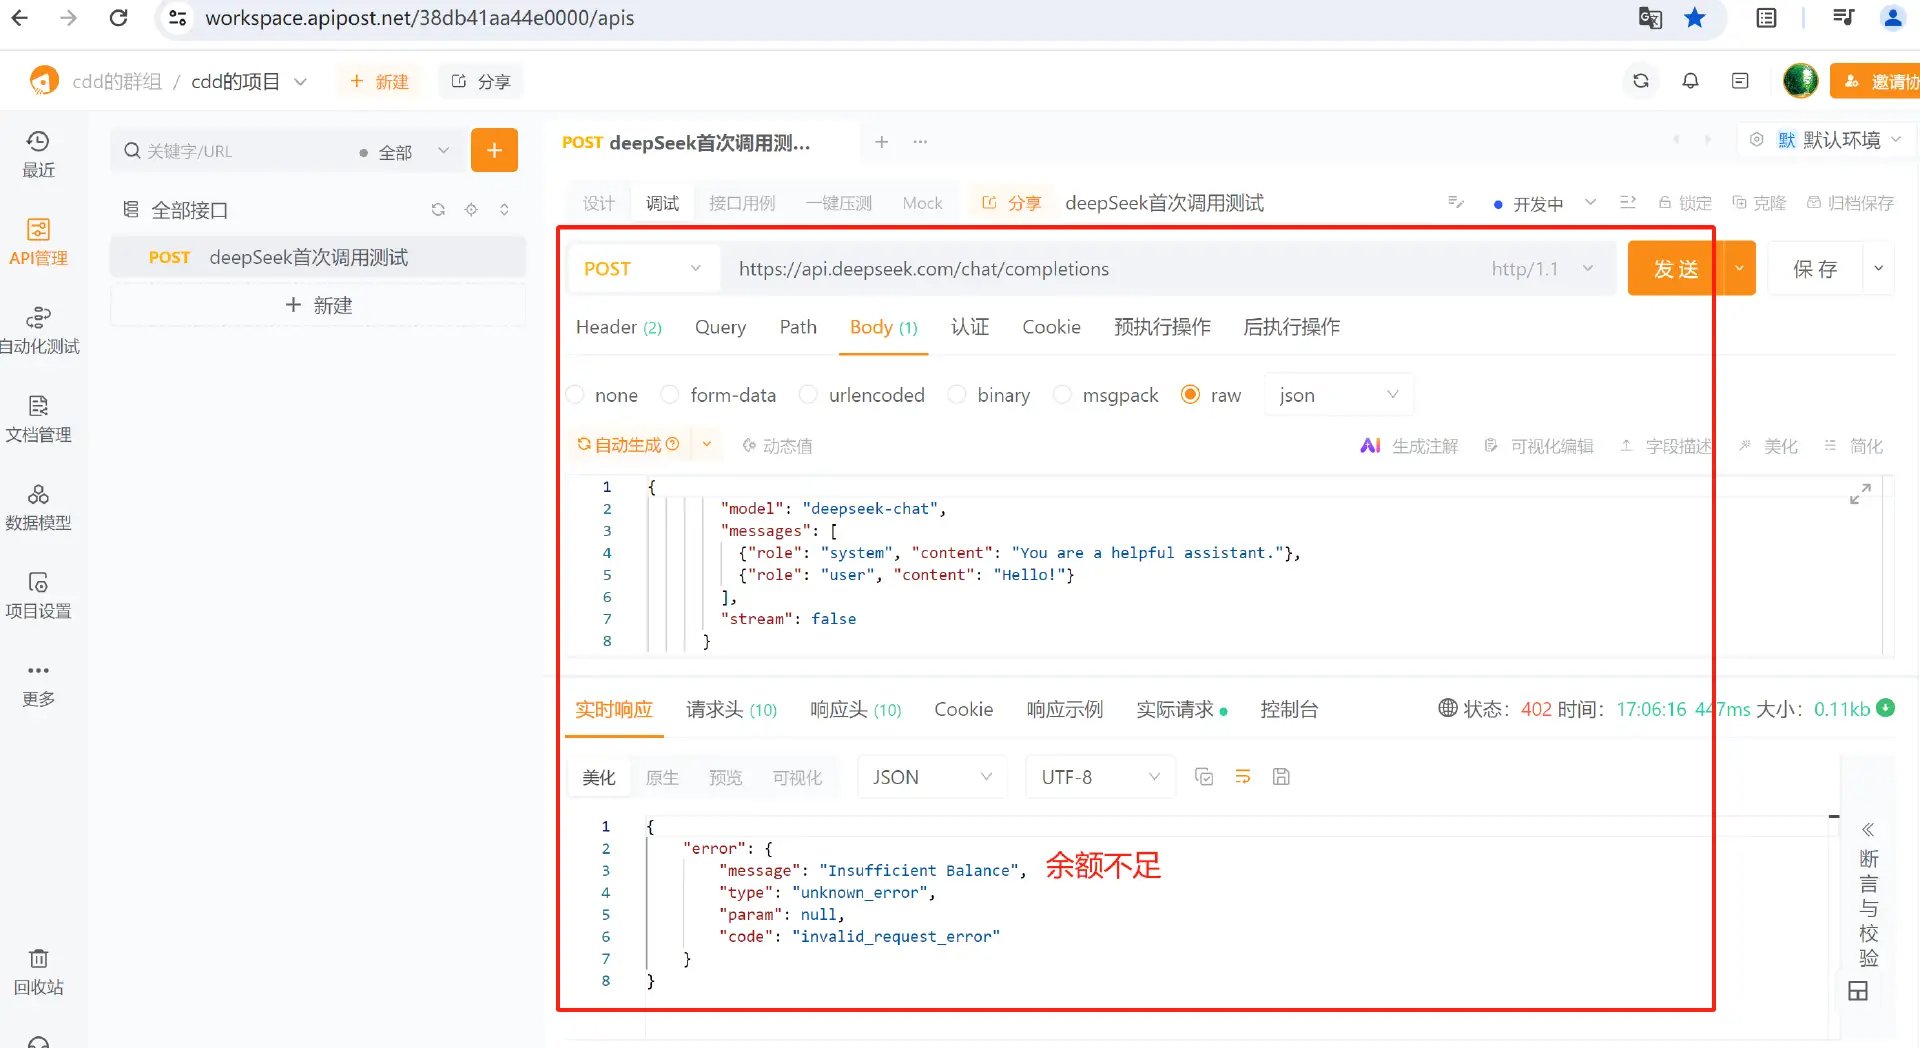The width and height of the screenshot is (1920, 1048).
Task: Open the 数据模型 sidebar icon
Action: 38,506
